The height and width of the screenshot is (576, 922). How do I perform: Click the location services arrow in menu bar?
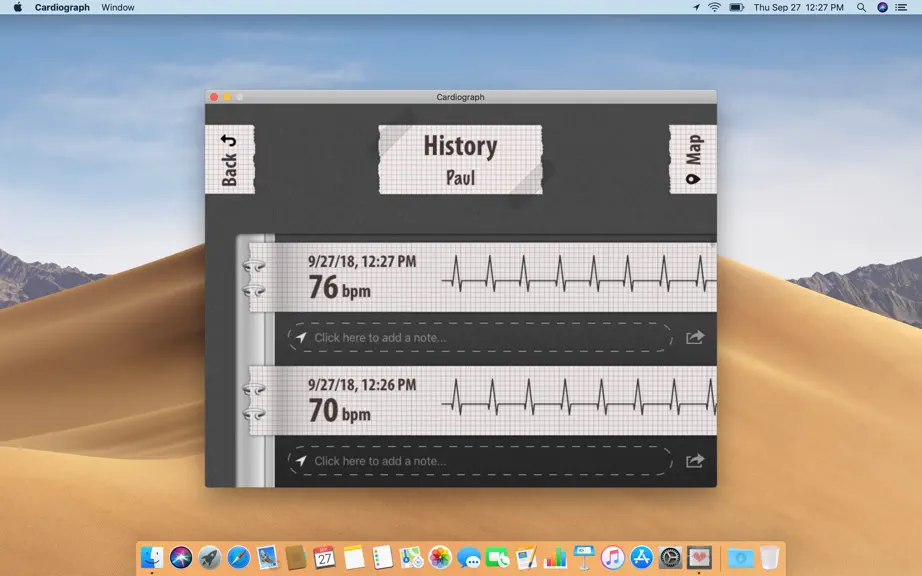click(696, 7)
